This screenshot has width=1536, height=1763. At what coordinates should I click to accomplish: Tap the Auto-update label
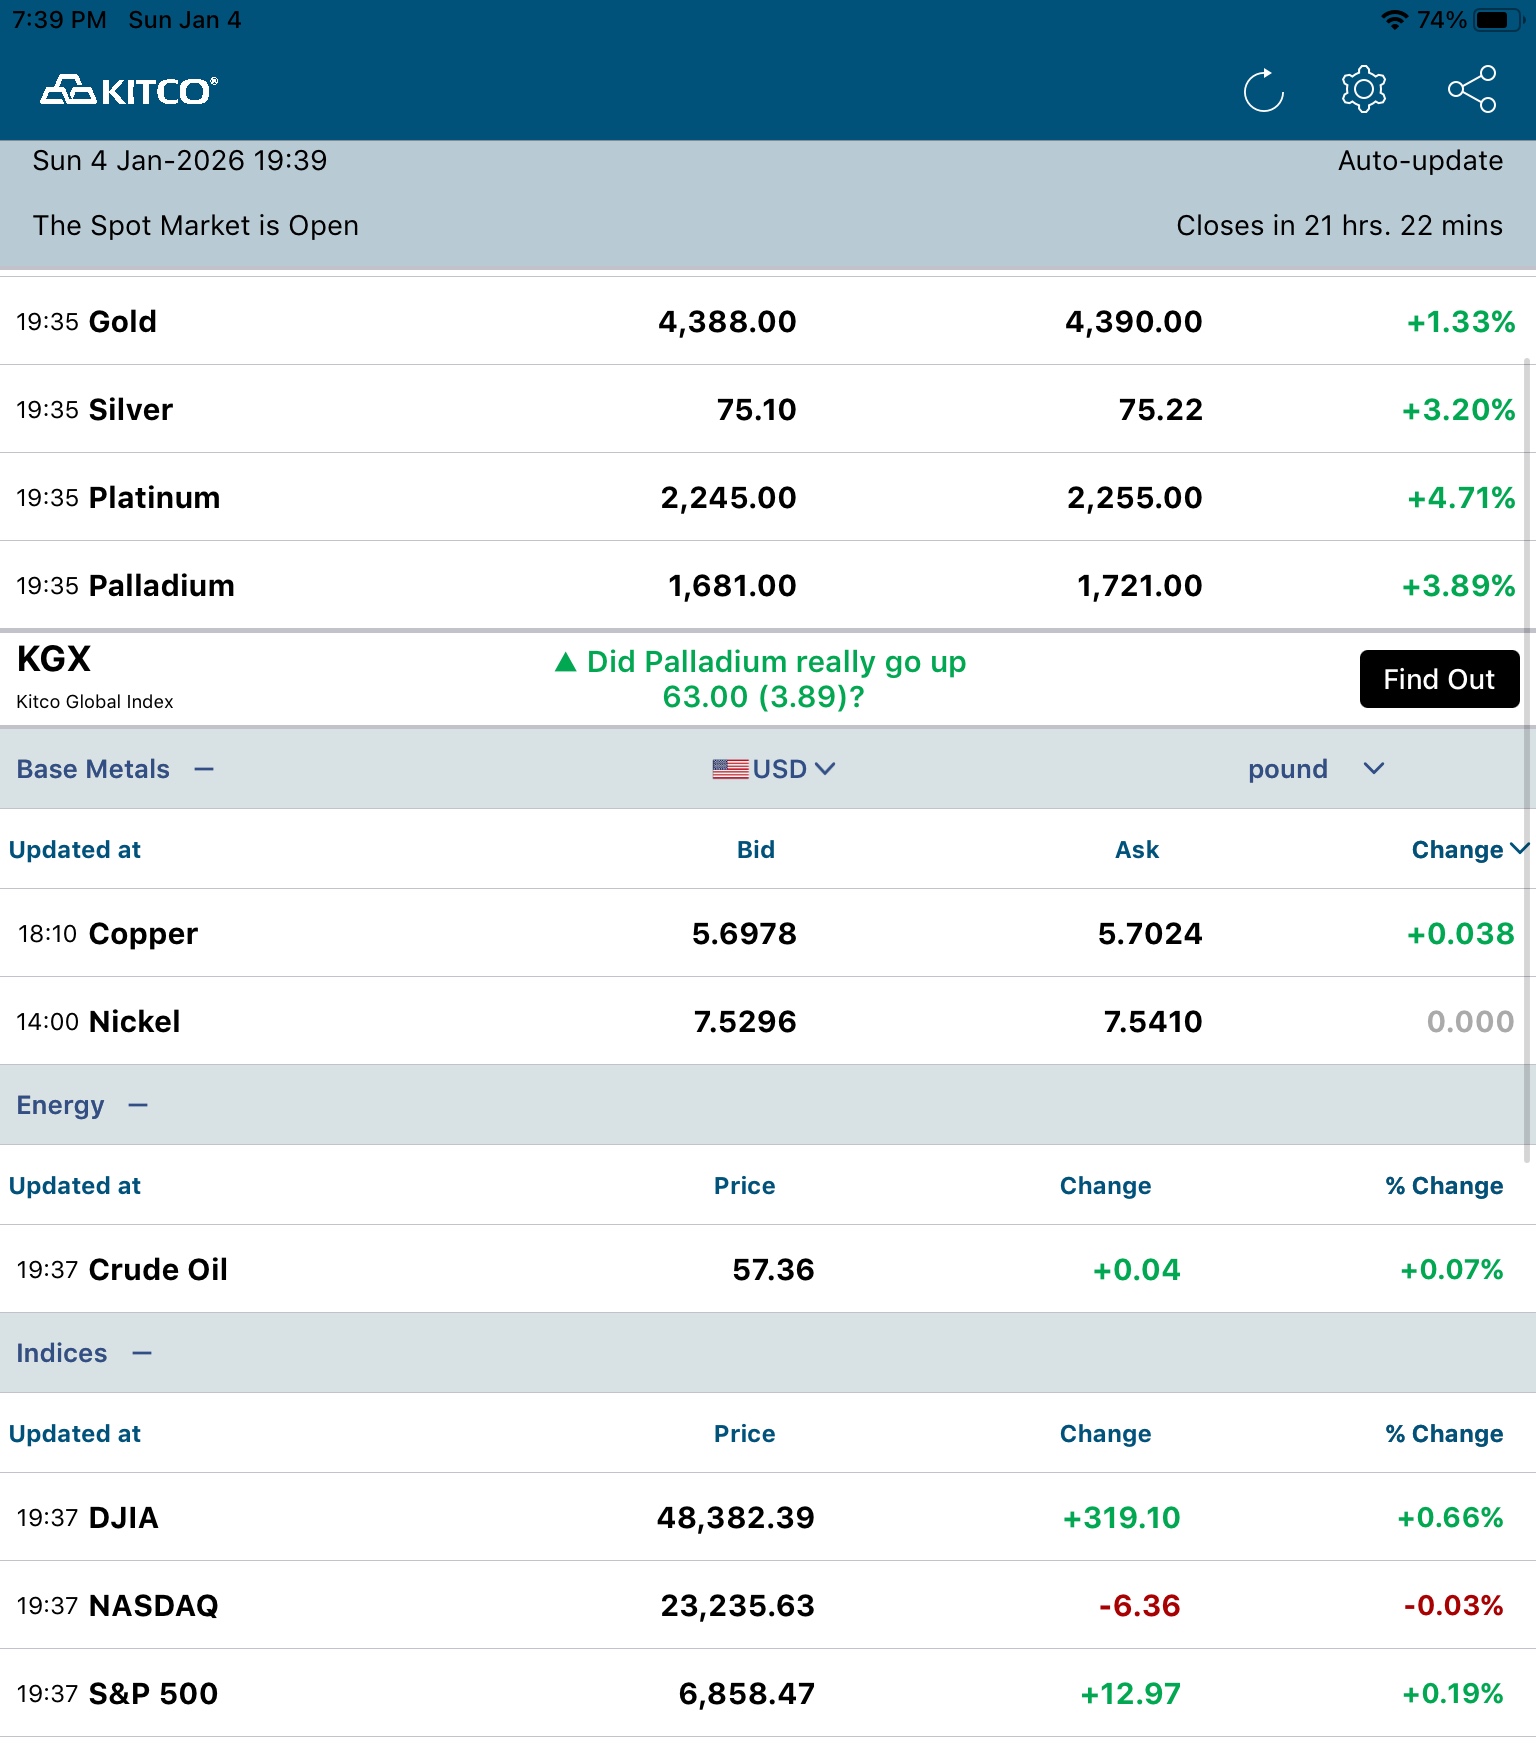(x=1420, y=161)
